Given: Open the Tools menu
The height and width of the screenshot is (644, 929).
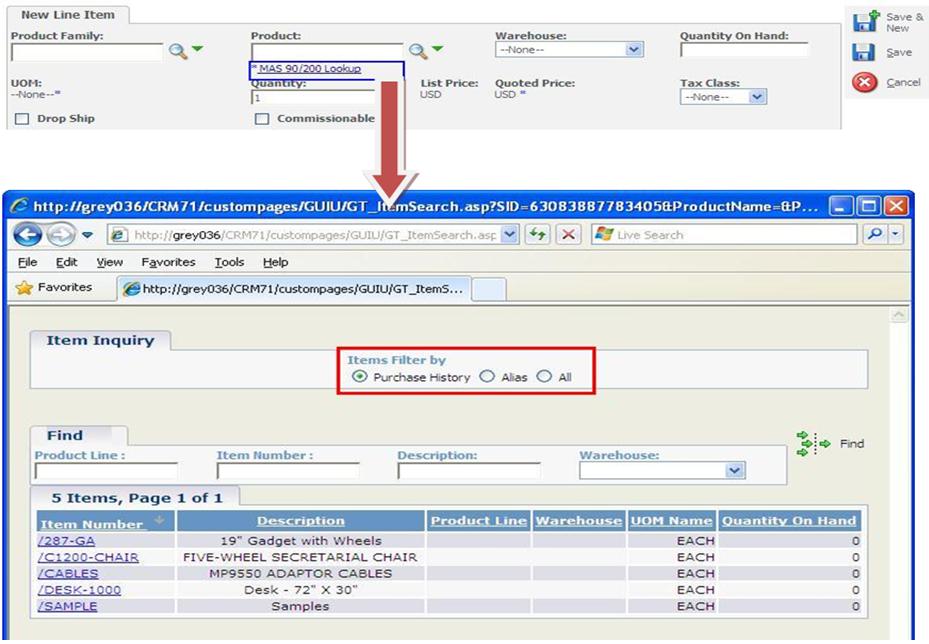Looking at the screenshot, I should pyautogui.click(x=229, y=262).
